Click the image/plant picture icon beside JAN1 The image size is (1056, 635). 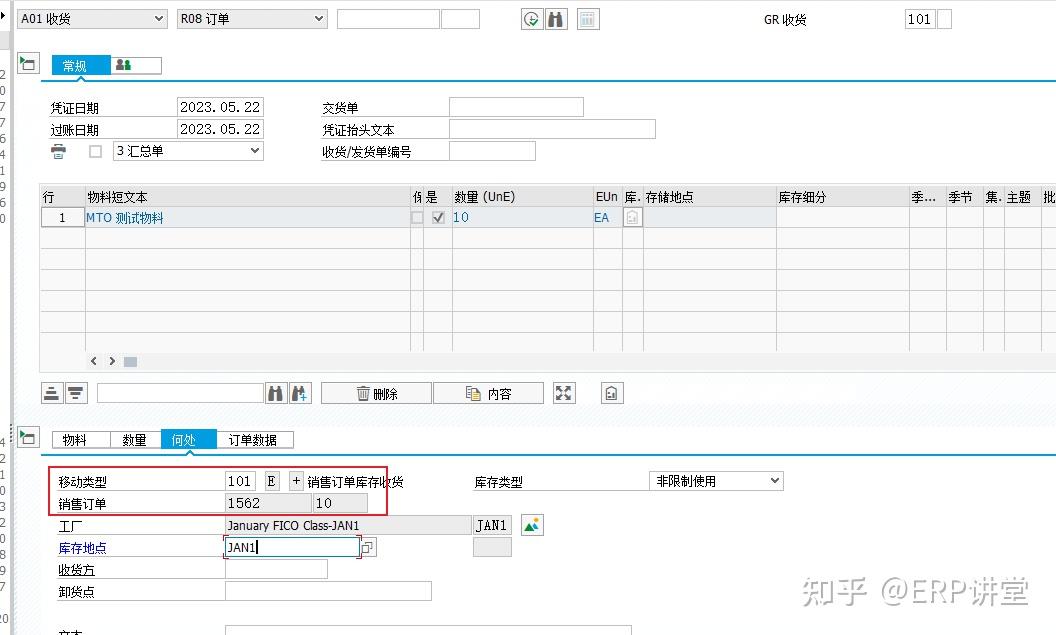coord(531,524)
